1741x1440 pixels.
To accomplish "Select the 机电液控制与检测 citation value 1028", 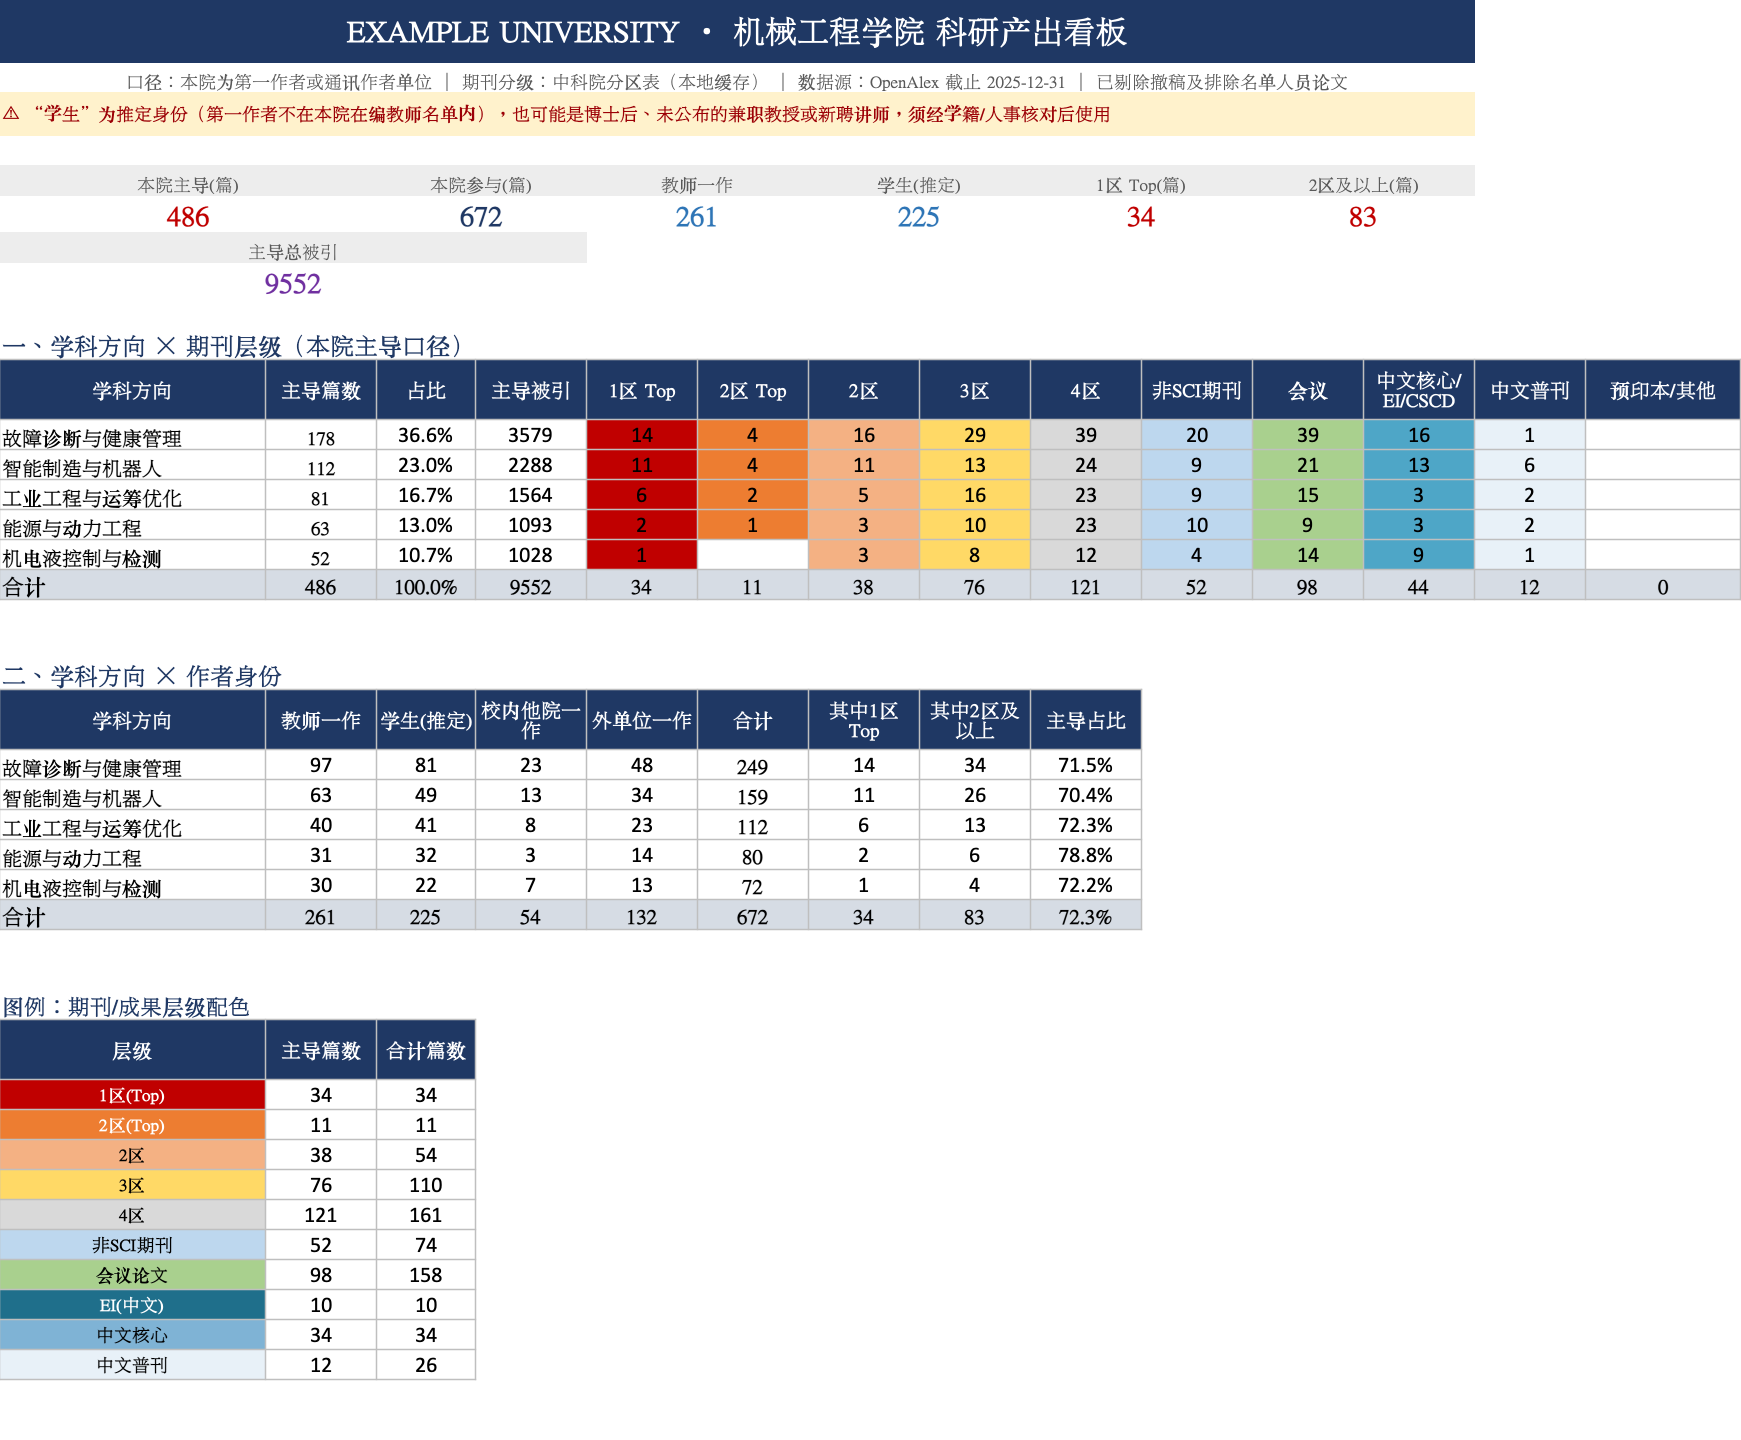I will [x=531, y=555].
